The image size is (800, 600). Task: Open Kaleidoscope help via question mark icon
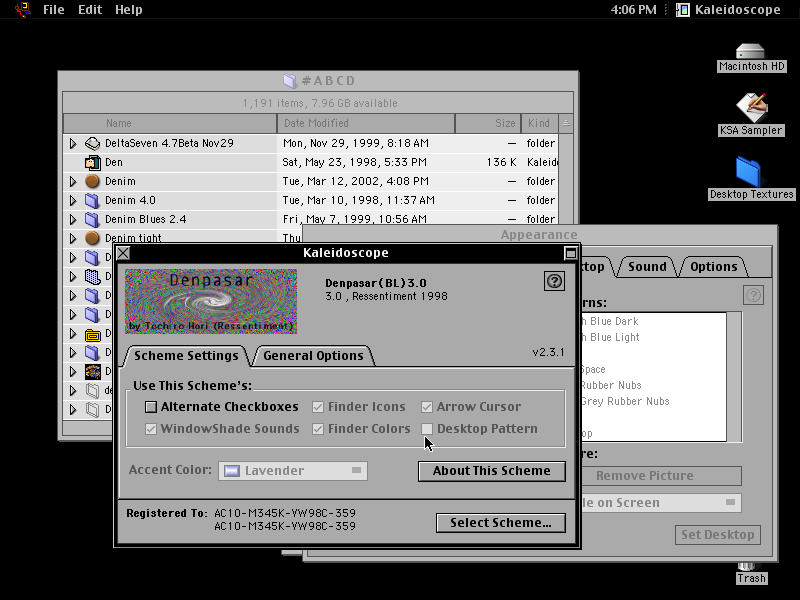click(554, 281)
